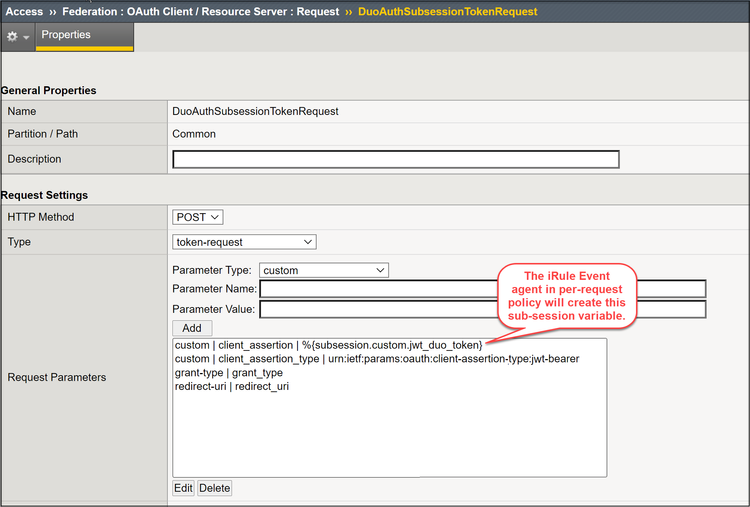
Task: Click empty area in Request Parameters list
Action: click(x=389, y=435)
